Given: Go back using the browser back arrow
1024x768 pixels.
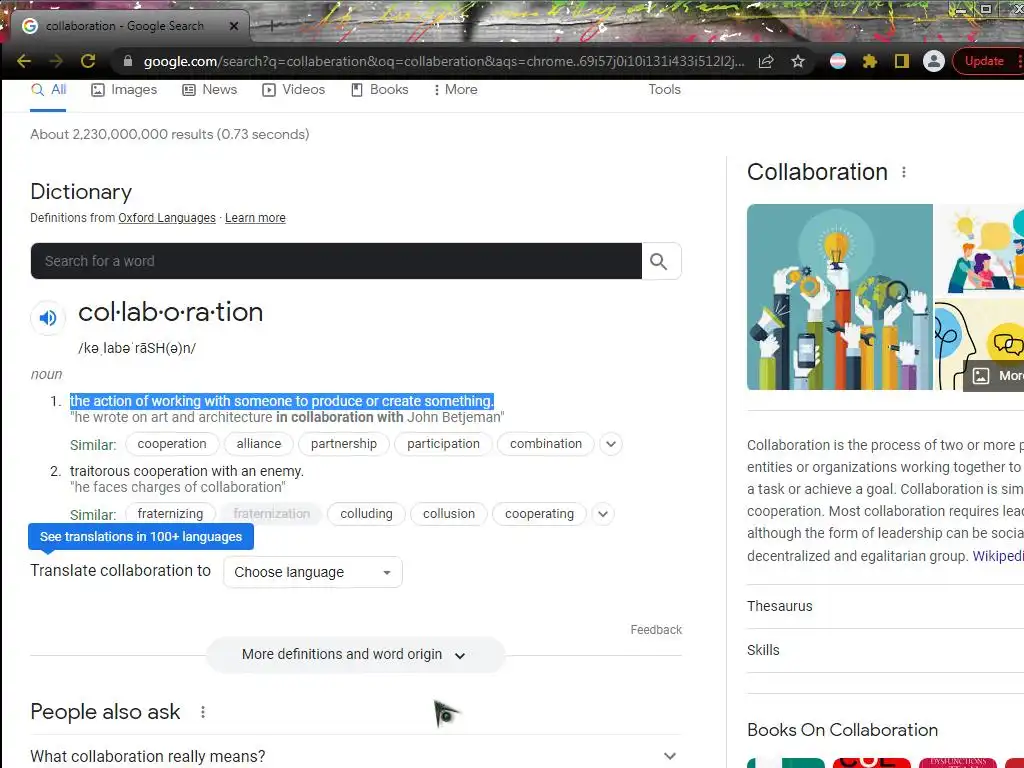Looking at the screenshot, I should coord(24,61).
